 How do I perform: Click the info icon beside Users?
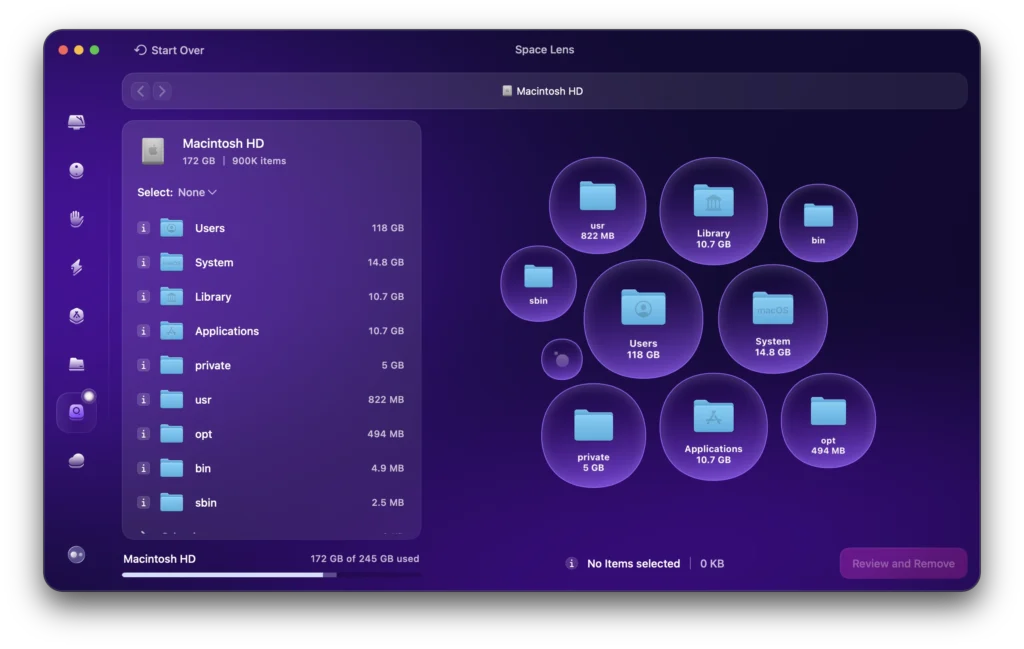click(x=141, y=228)
